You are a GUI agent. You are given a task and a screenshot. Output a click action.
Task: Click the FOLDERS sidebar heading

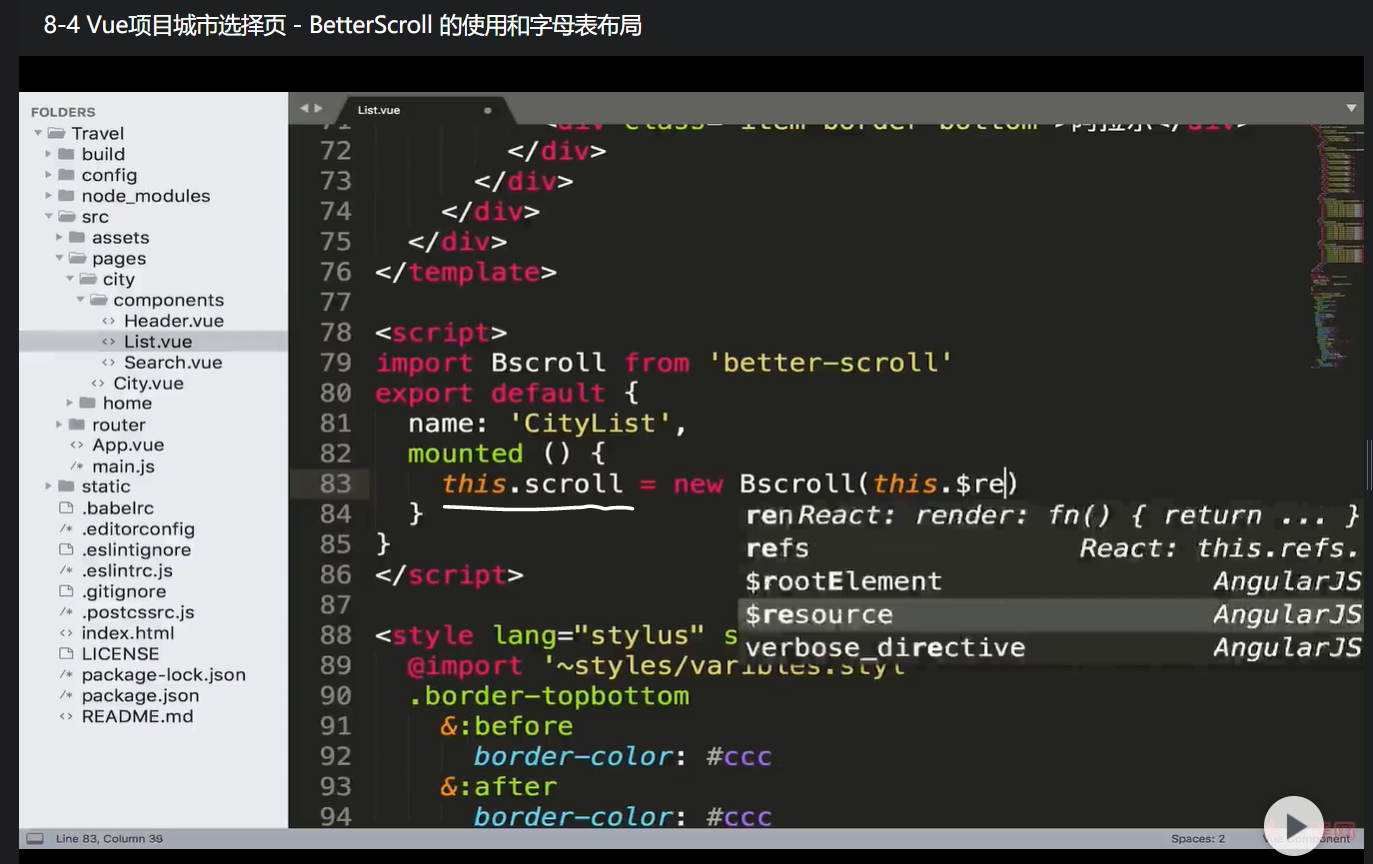[63, 112]
